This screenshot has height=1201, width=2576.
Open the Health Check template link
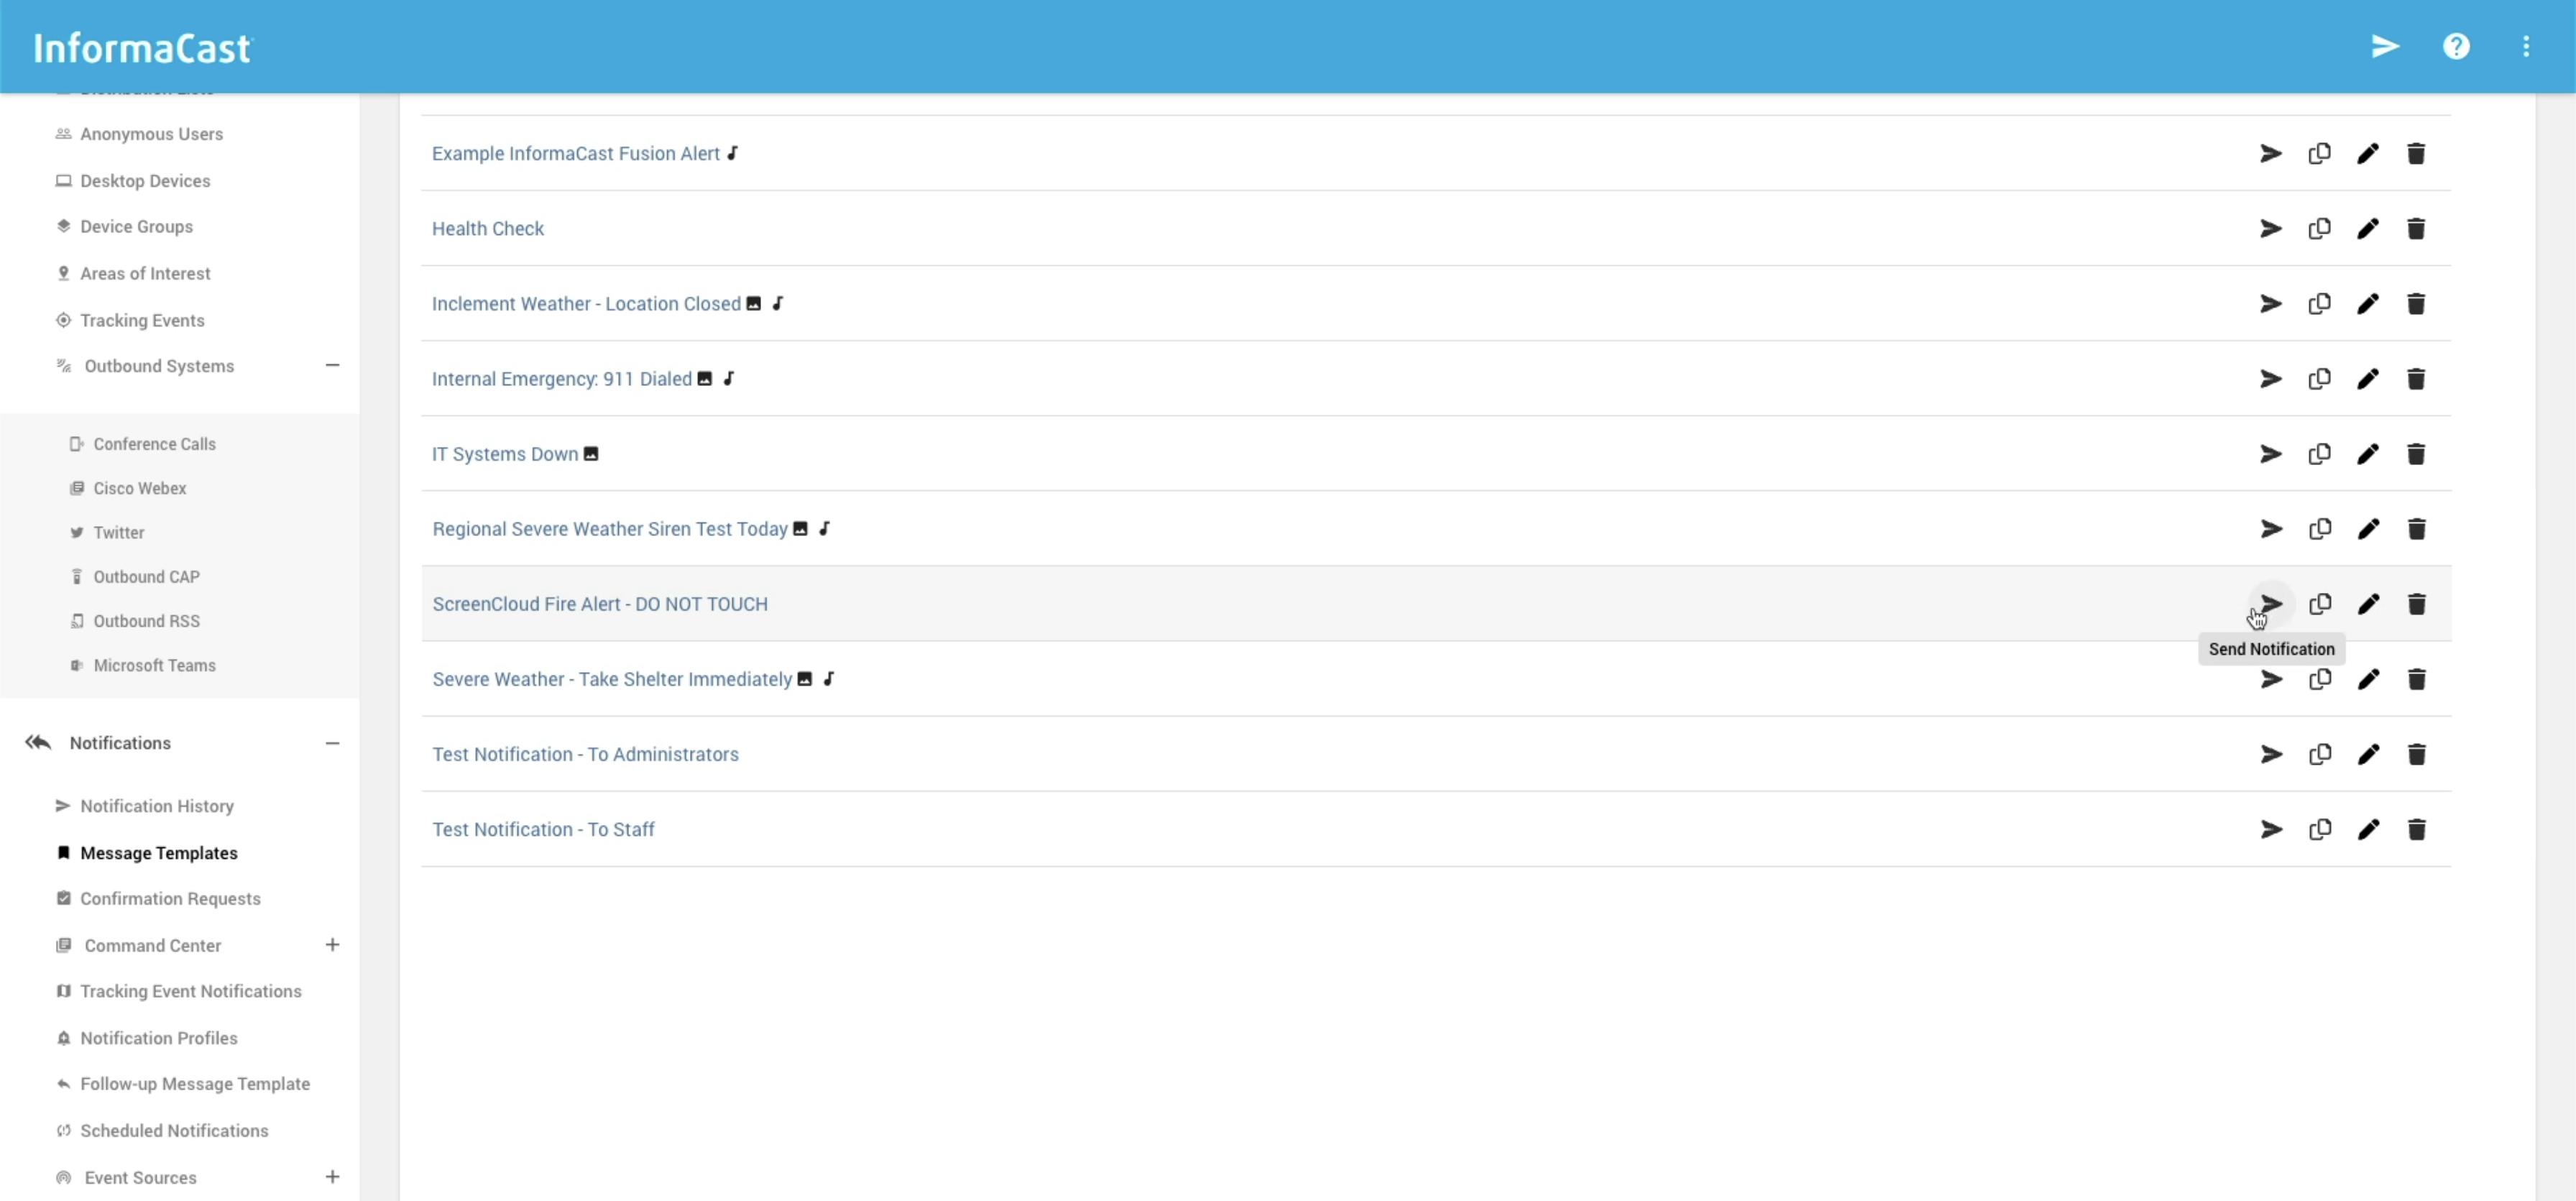[x=488, y=229]
